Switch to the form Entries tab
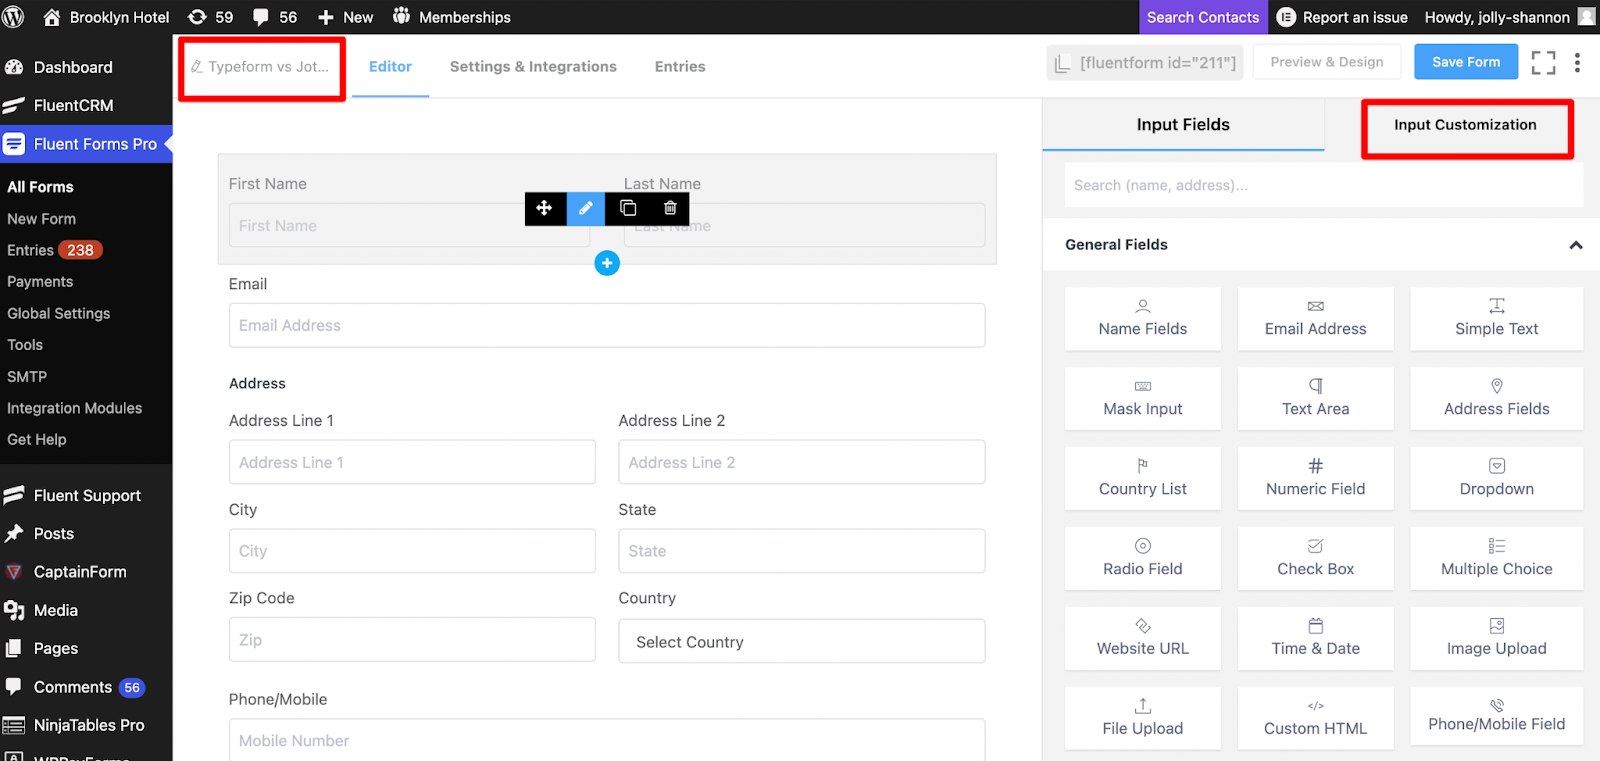This screenshot has width=1600, height=761. [680, 67]
